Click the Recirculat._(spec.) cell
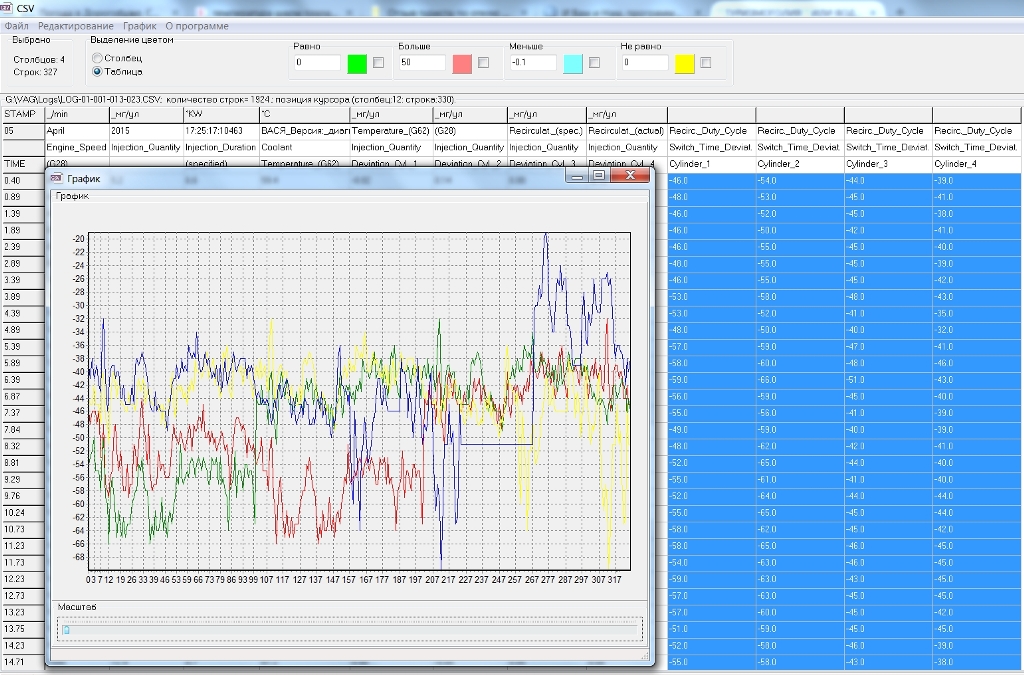The height and width of the screenshot is (675, 1024). click(547, 131)
